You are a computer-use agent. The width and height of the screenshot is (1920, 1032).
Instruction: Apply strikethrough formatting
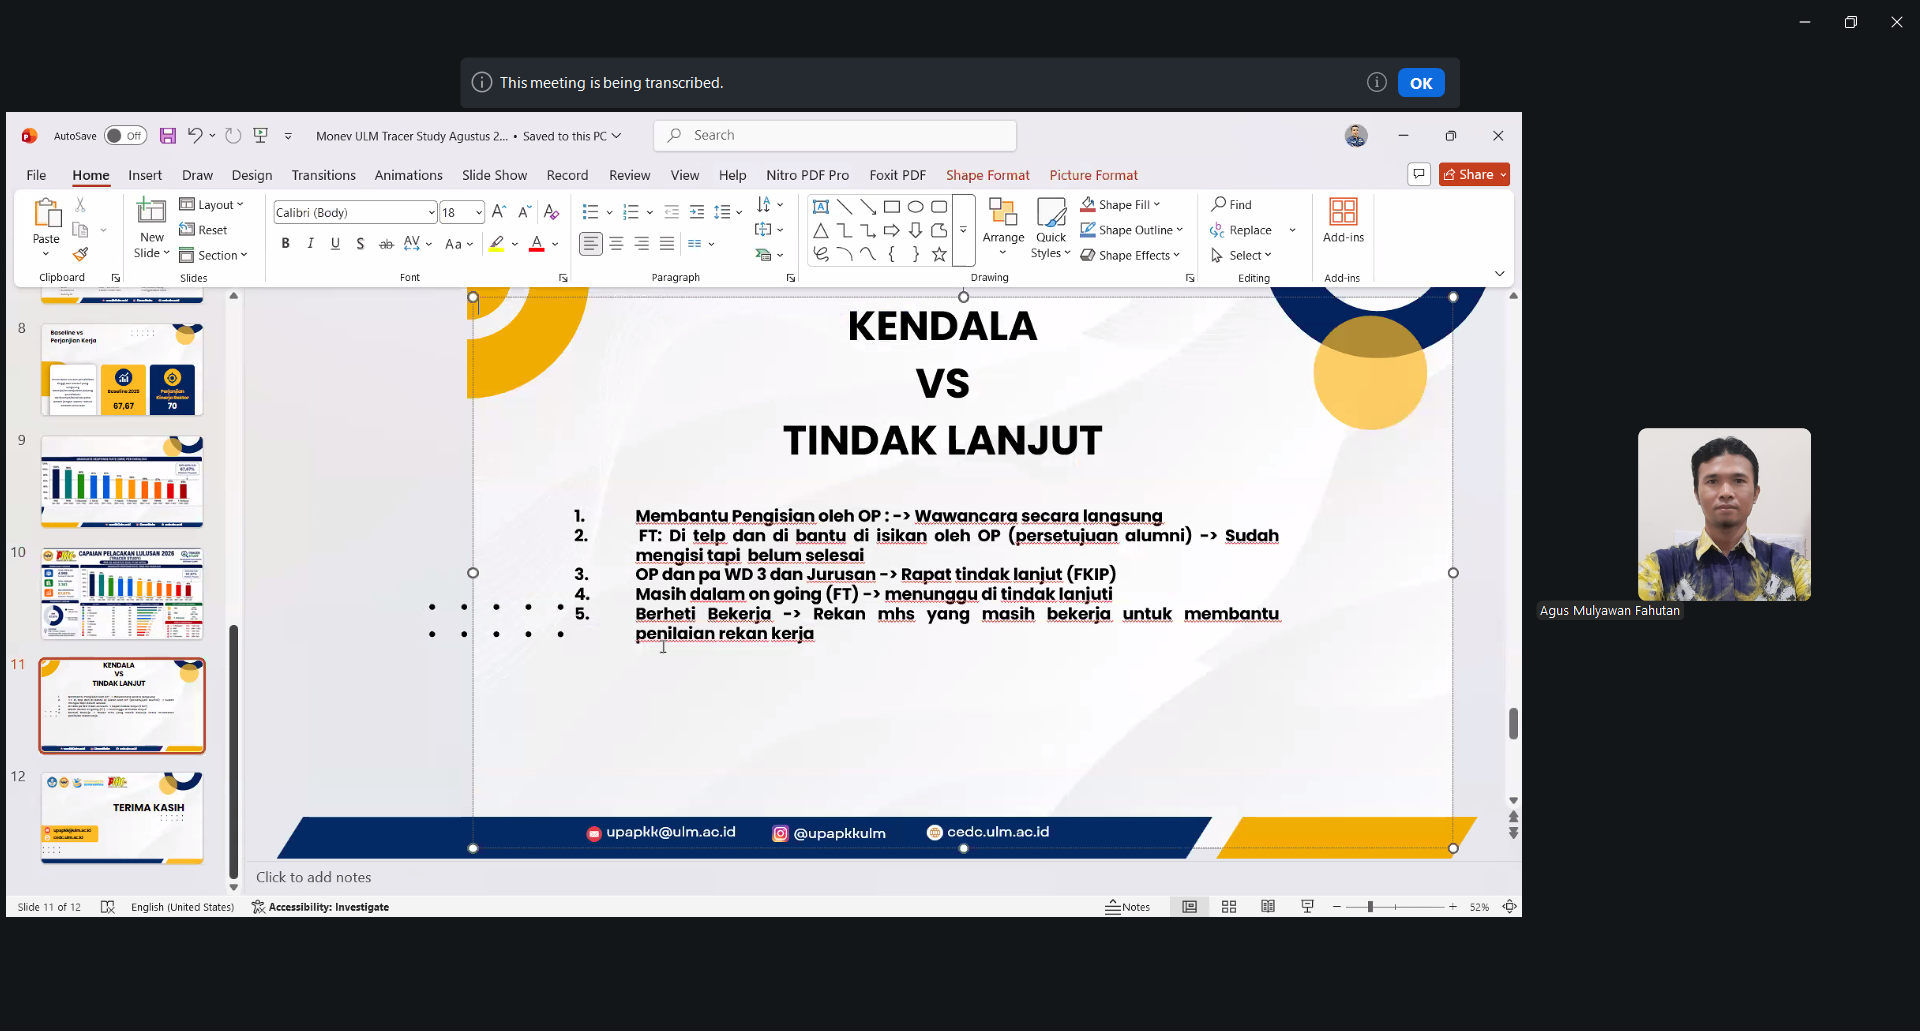(386, 244)
